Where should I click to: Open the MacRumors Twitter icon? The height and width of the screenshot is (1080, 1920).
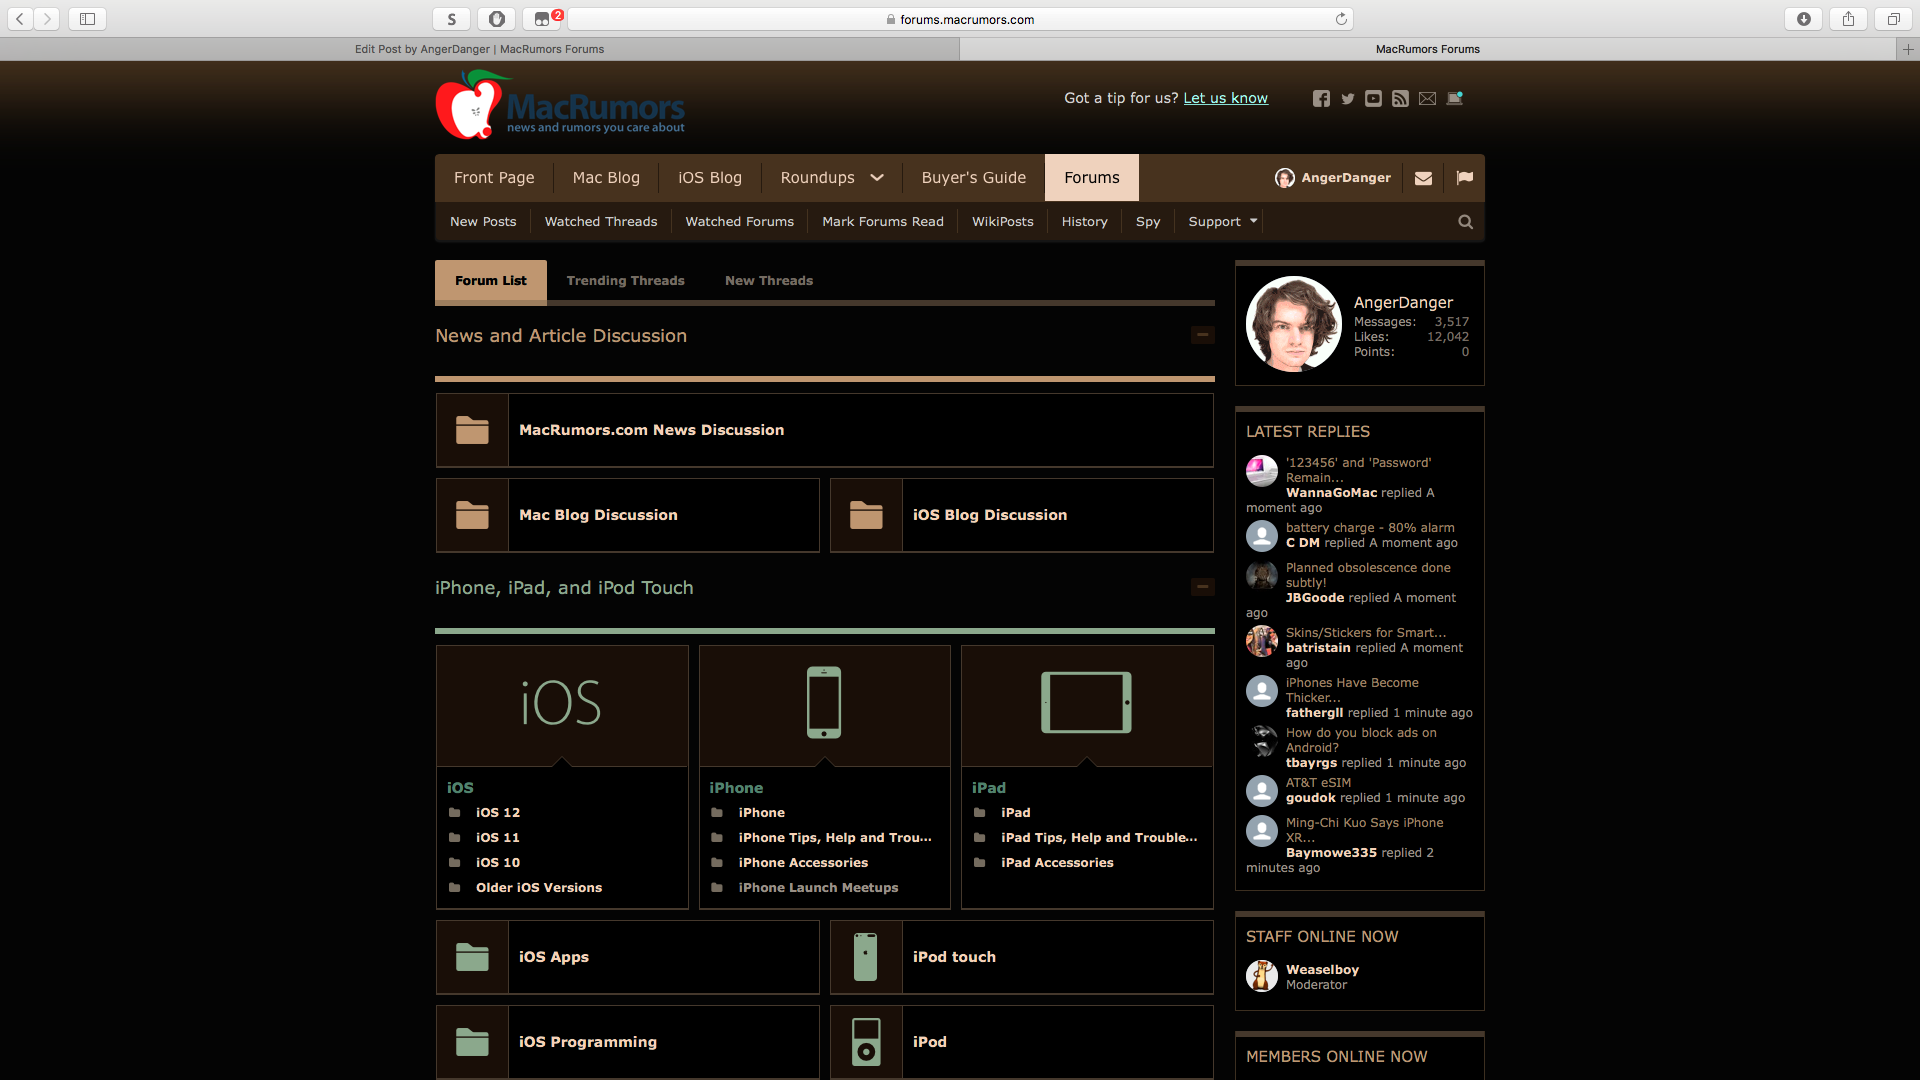coord(1348,98)
